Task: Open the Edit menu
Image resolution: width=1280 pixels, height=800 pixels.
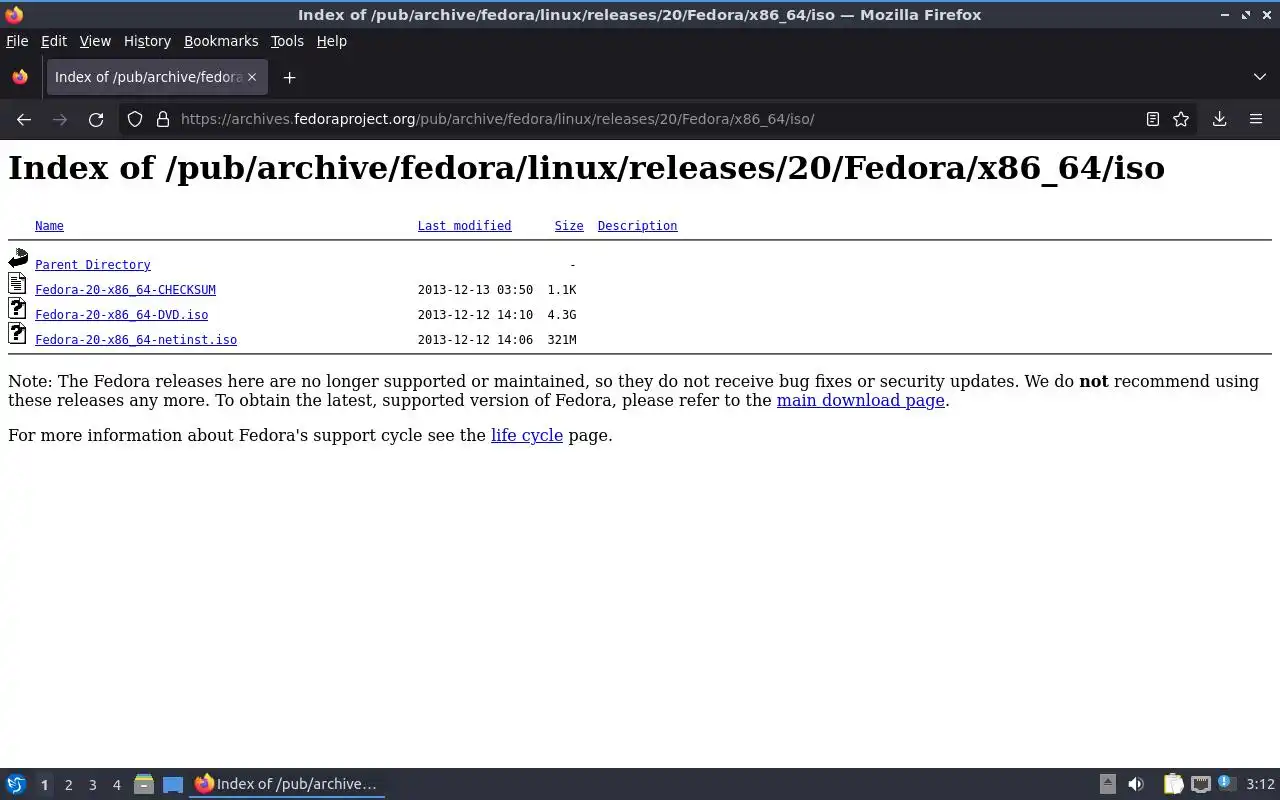Action: (54, 41)
